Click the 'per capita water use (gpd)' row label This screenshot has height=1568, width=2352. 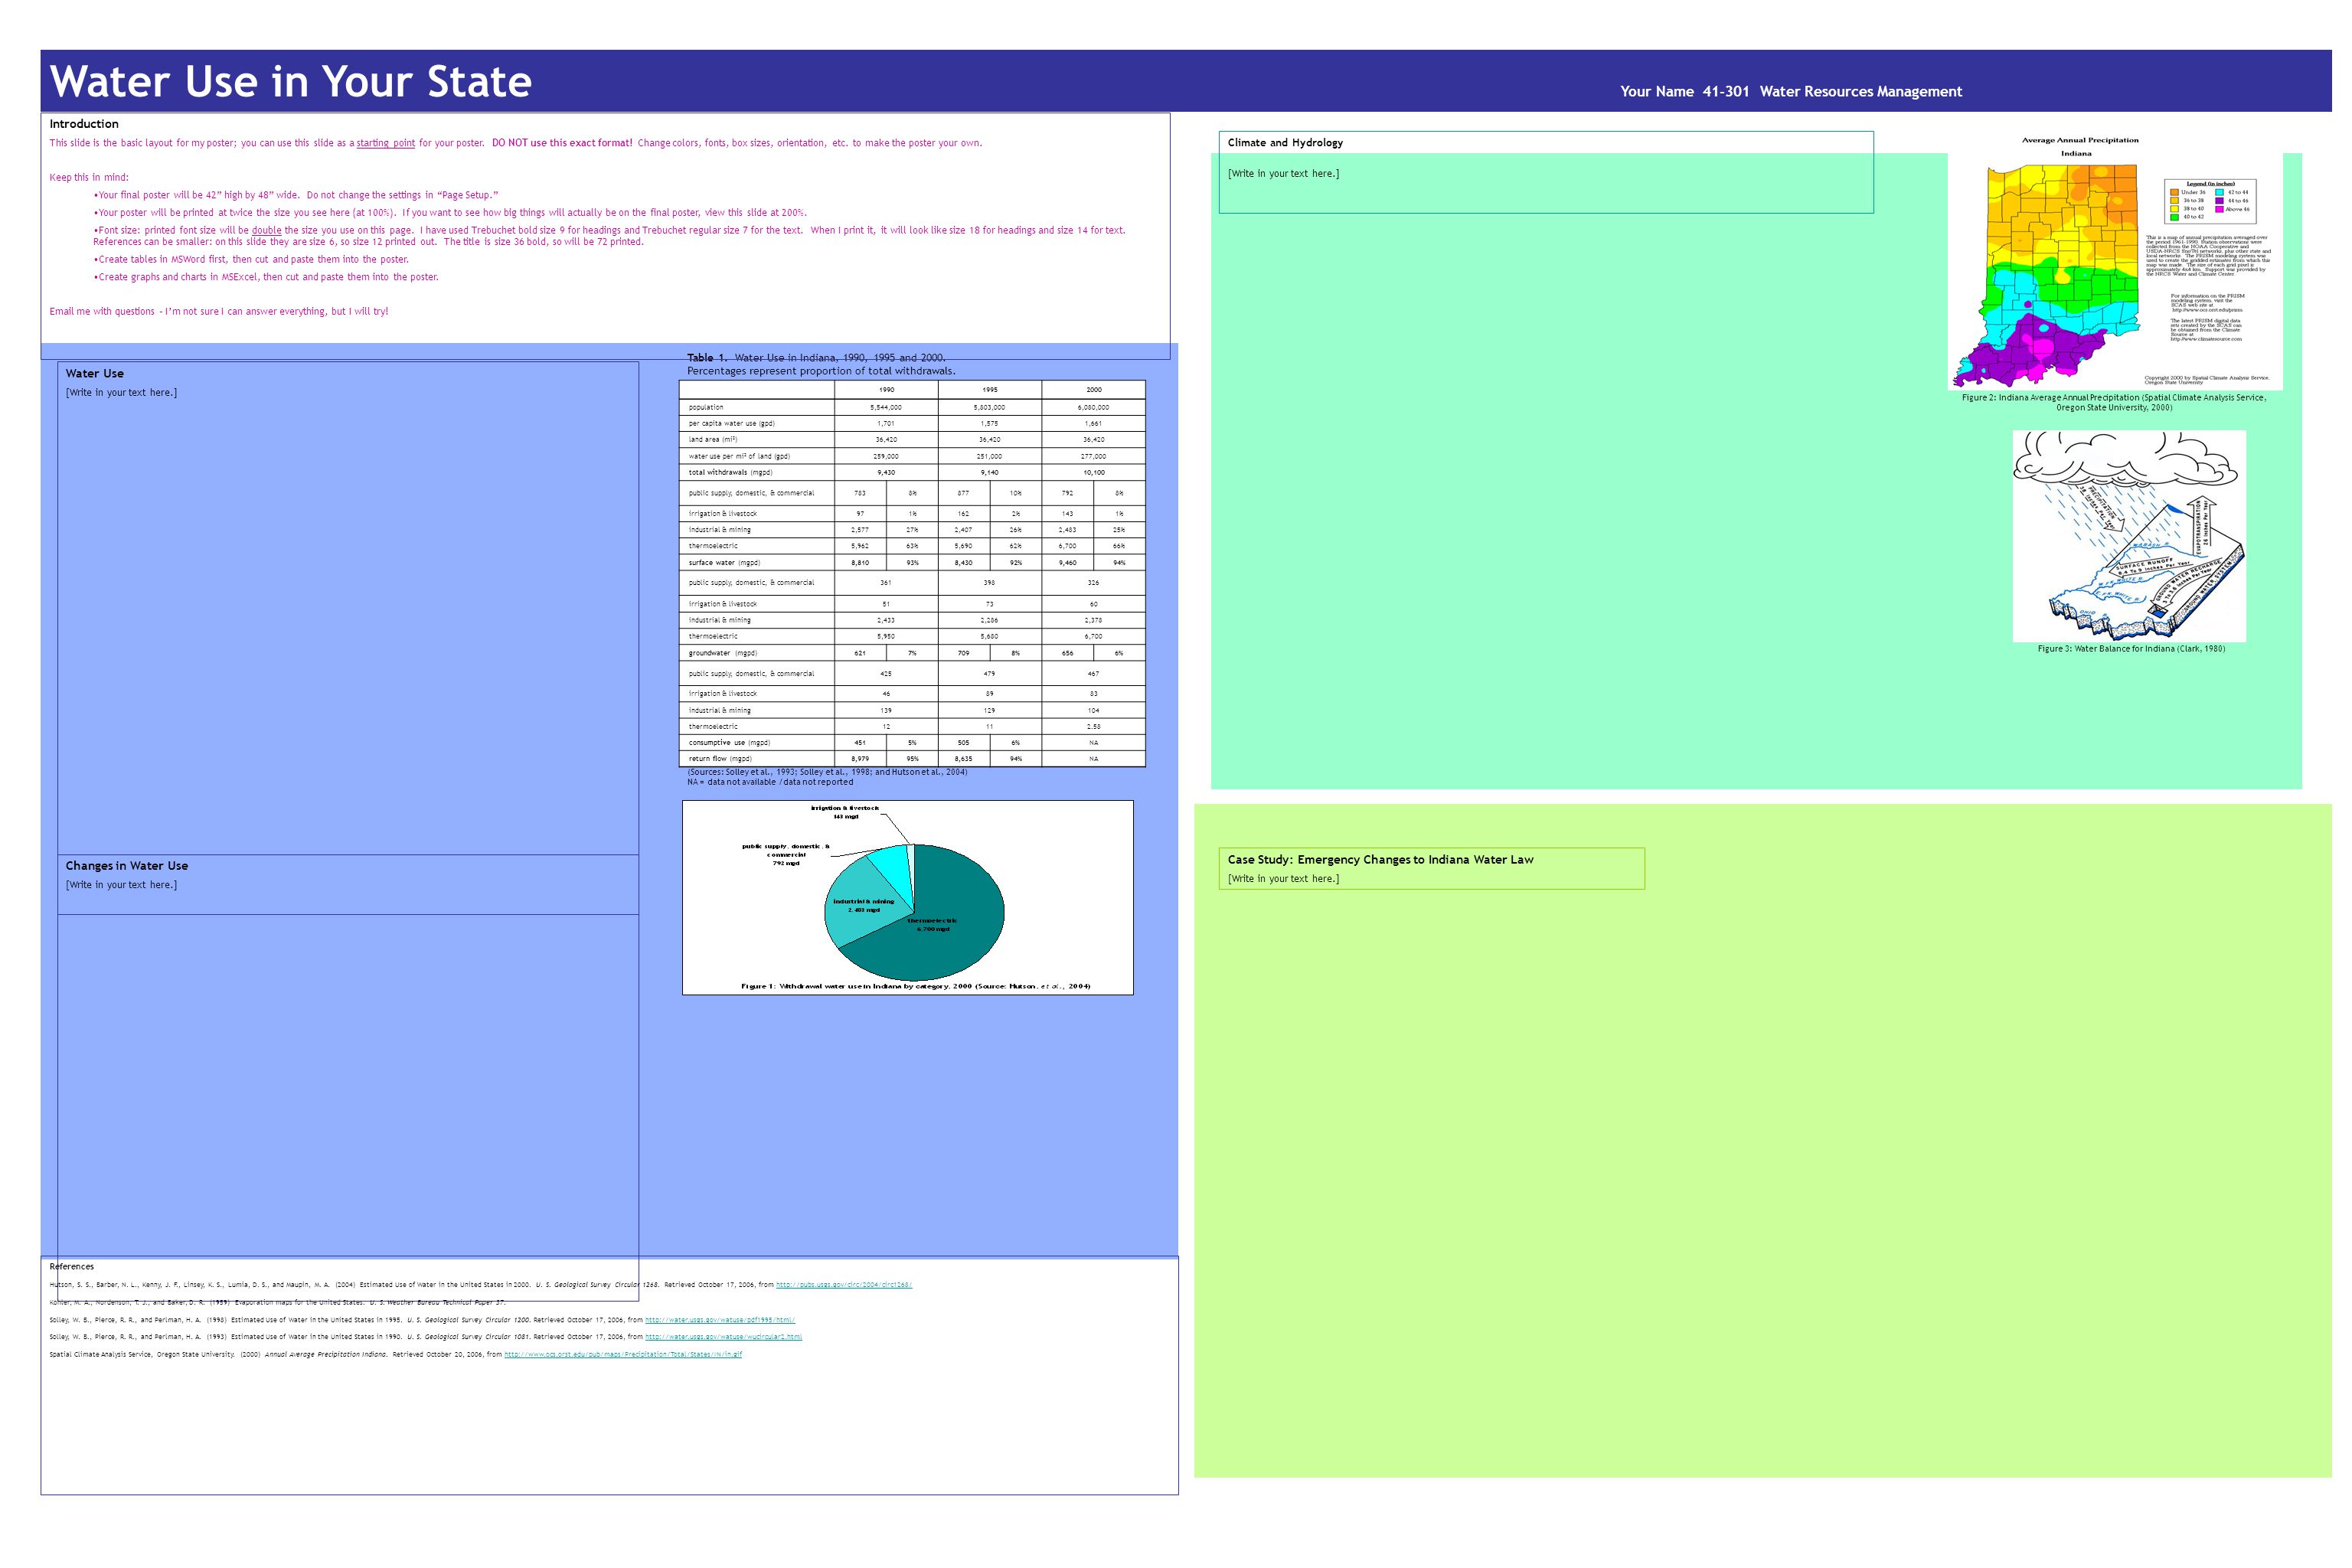click(x=732, y=424)
